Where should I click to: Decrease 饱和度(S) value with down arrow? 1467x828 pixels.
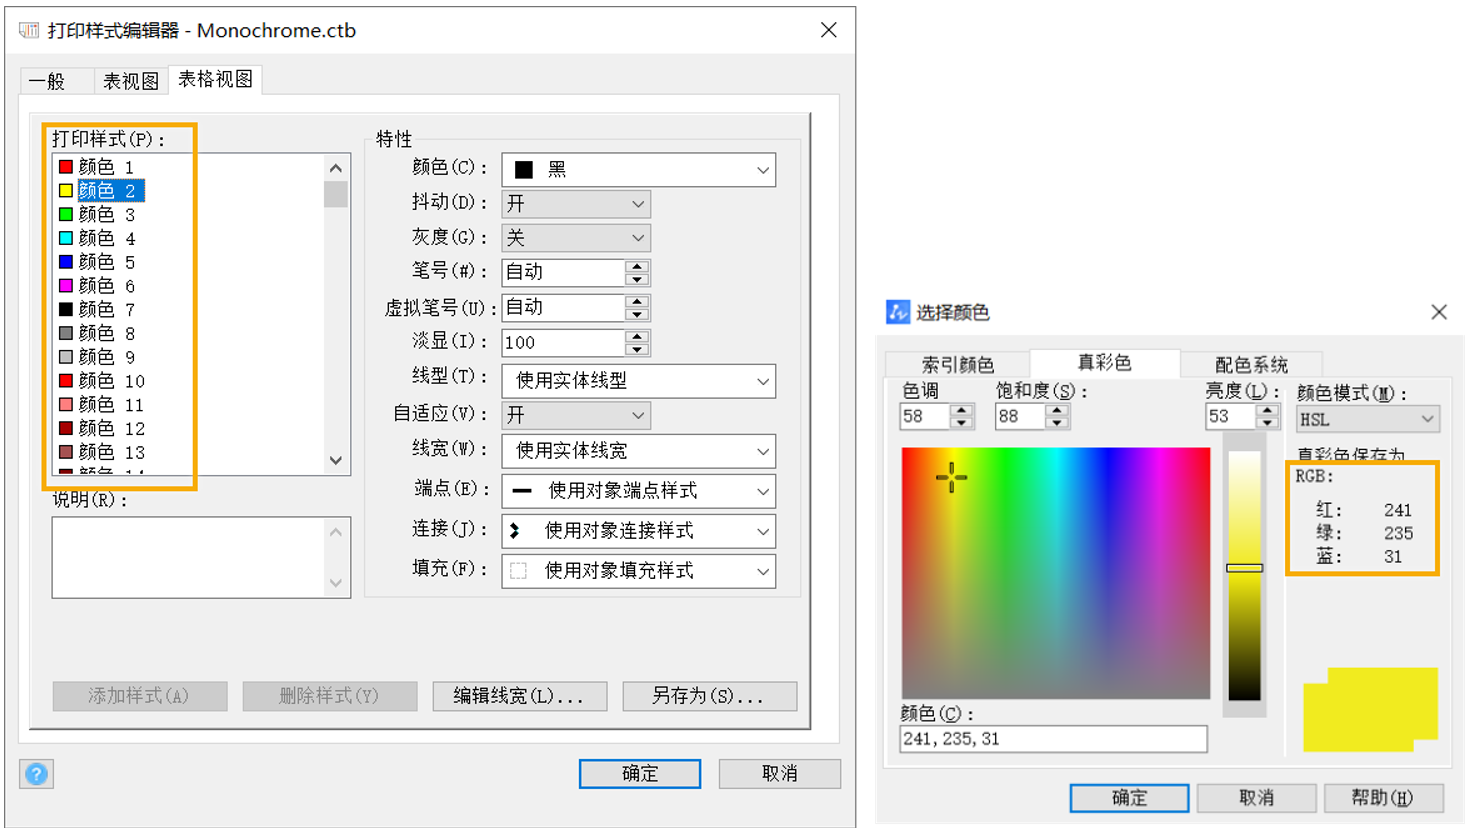click(1057, 423)
